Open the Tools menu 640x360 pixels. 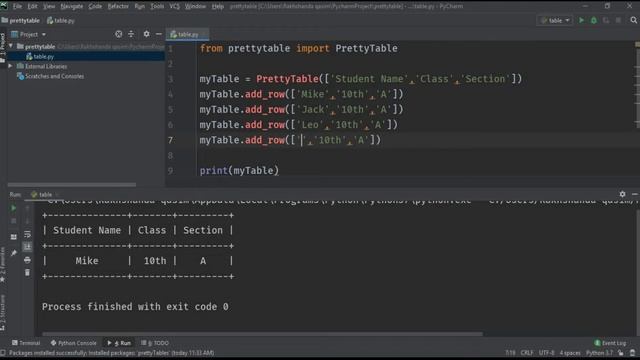(157, 6)
